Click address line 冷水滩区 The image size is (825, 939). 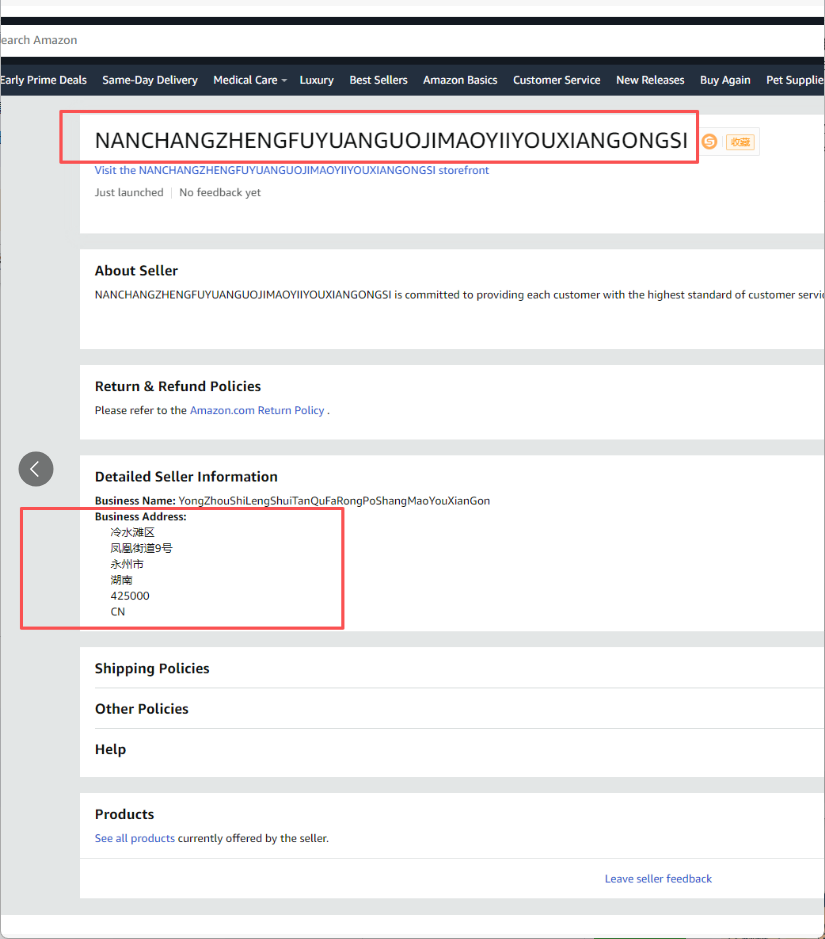132,532
